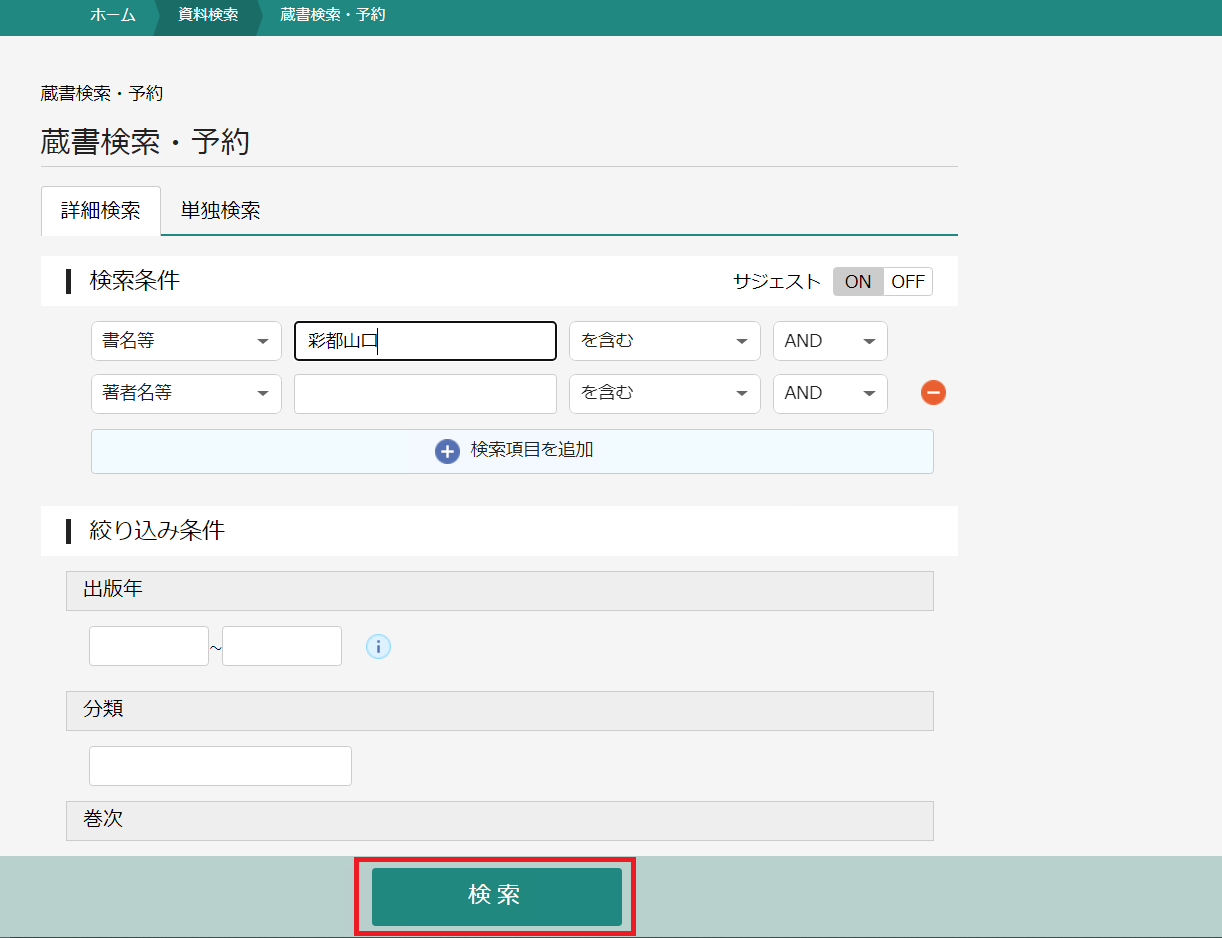Click the orange minus remove-row icon
The image size is (1222, 938).
(x=933, y=393)
